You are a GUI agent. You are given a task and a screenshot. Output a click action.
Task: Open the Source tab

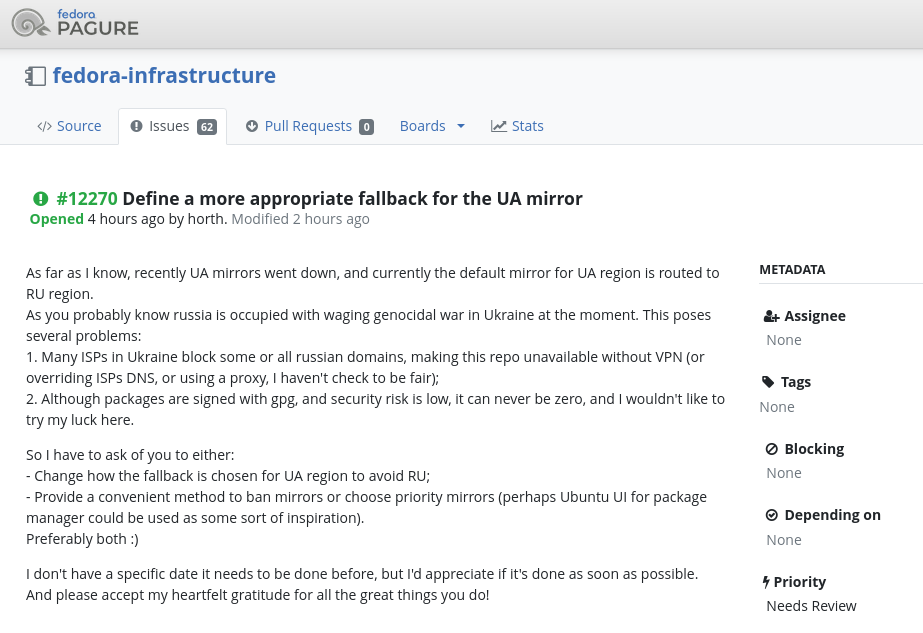79,126
